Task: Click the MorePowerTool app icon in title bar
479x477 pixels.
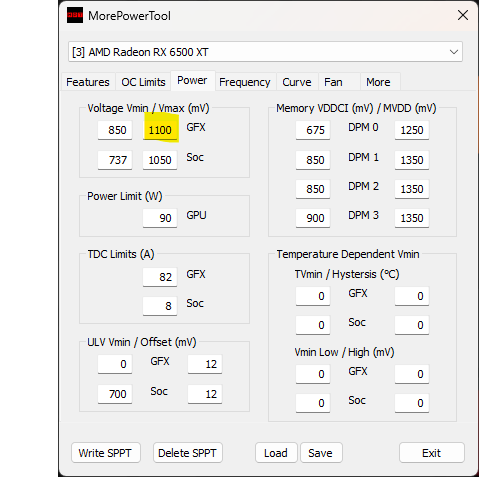Action: point(75,15)
